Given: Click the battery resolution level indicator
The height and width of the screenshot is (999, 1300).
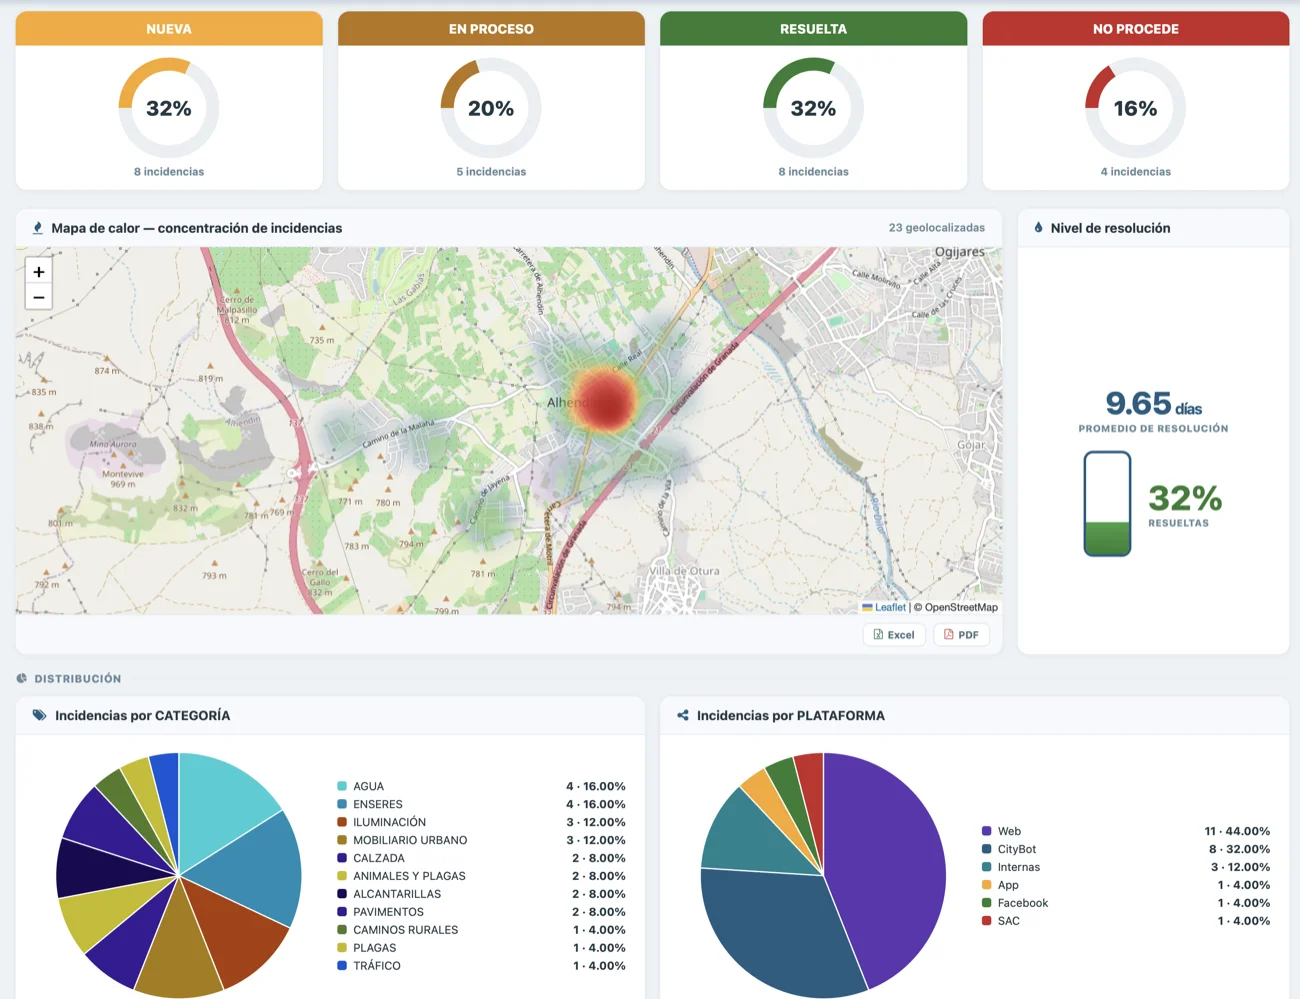Looking at the screenshot, I should click(1107, 503).
